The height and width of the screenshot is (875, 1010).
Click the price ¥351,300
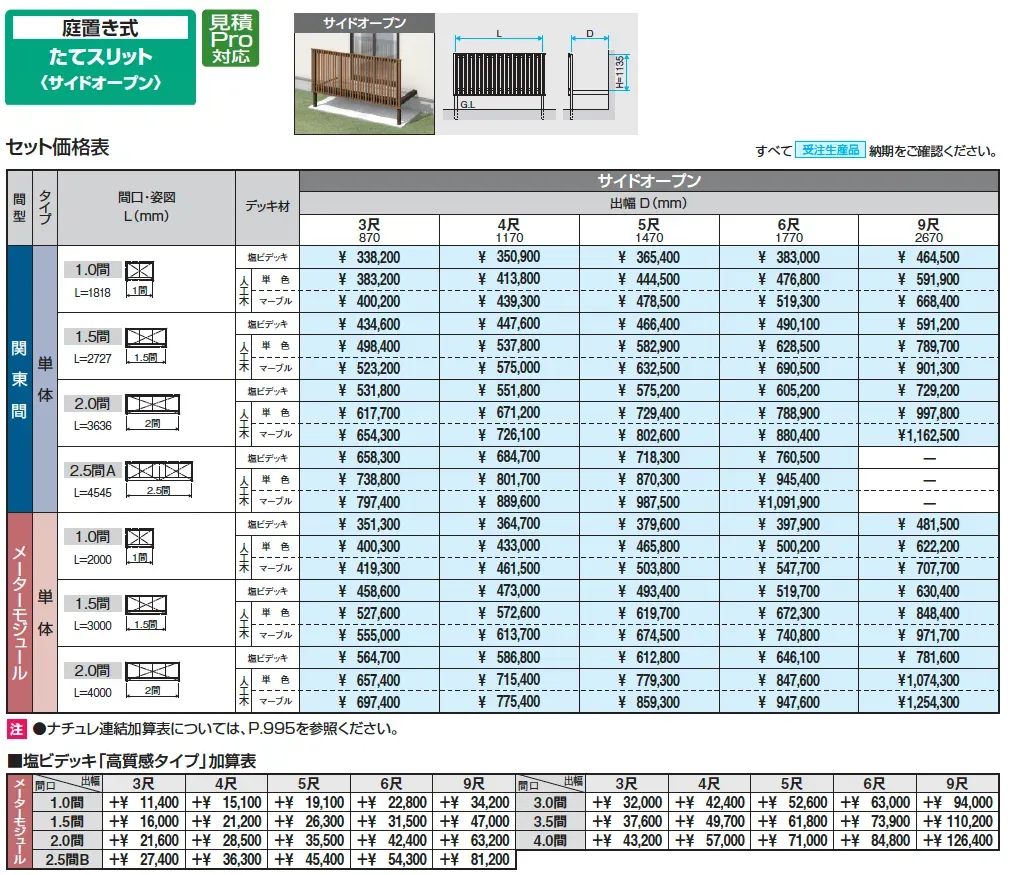[x=369, y=525]
